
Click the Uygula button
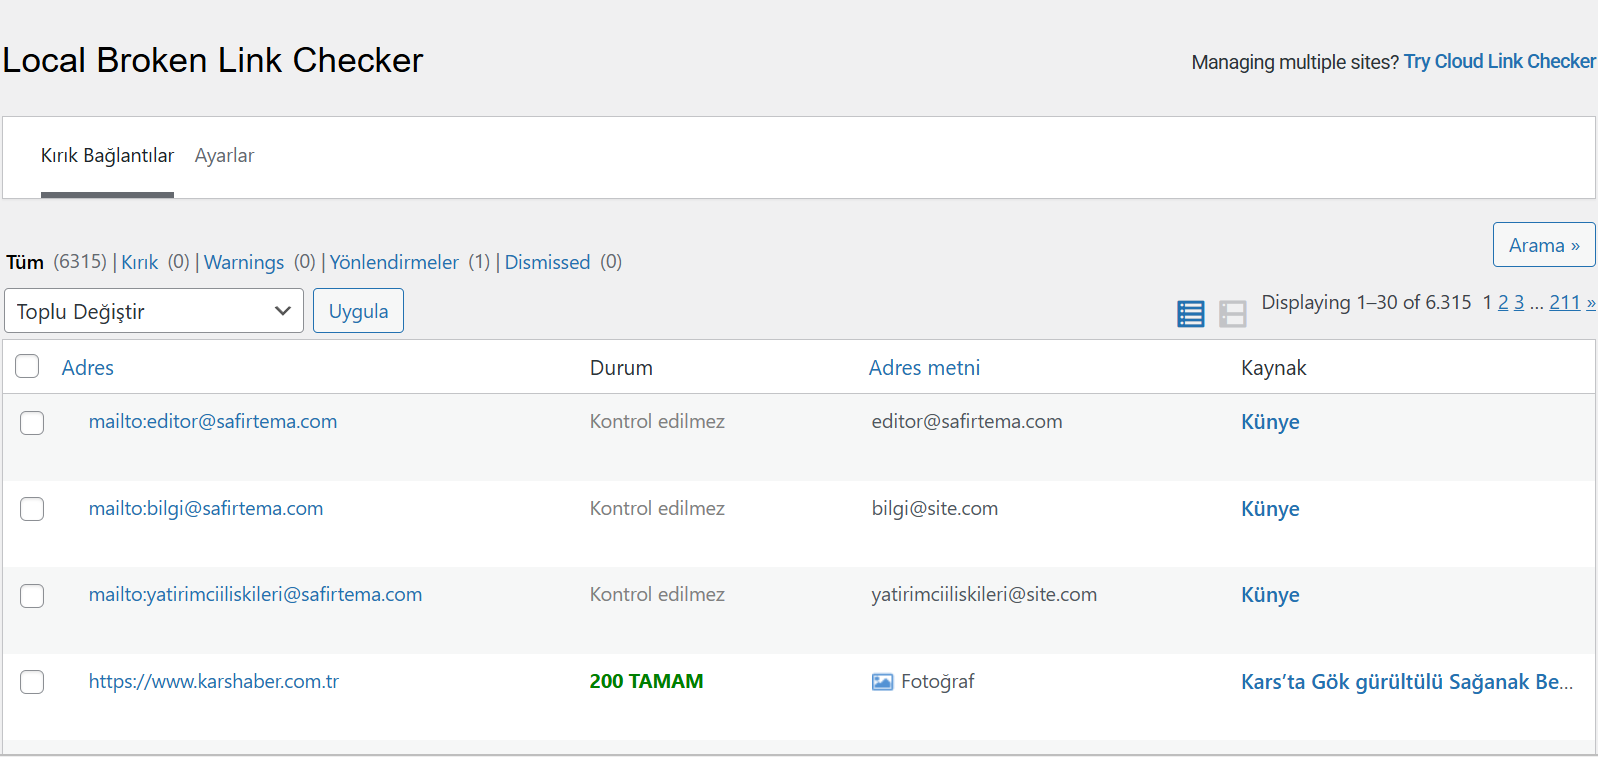point(358,310)
